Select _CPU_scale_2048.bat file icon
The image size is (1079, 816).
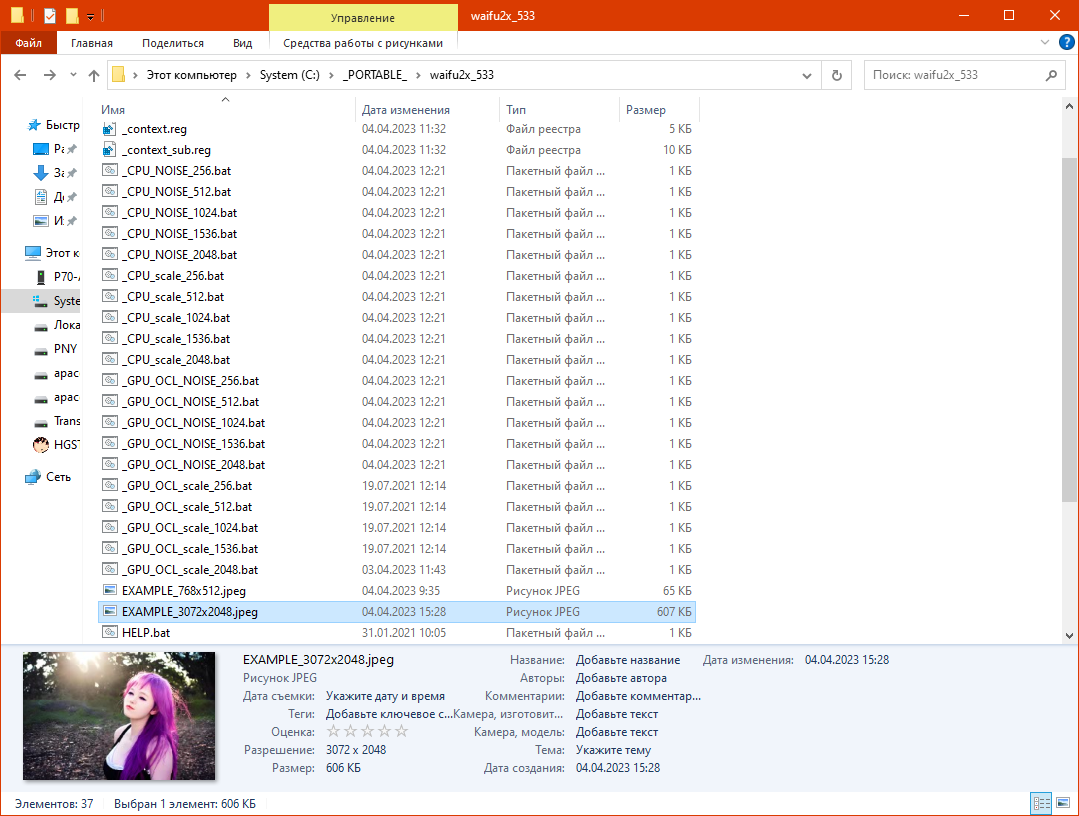pos(109,359)
